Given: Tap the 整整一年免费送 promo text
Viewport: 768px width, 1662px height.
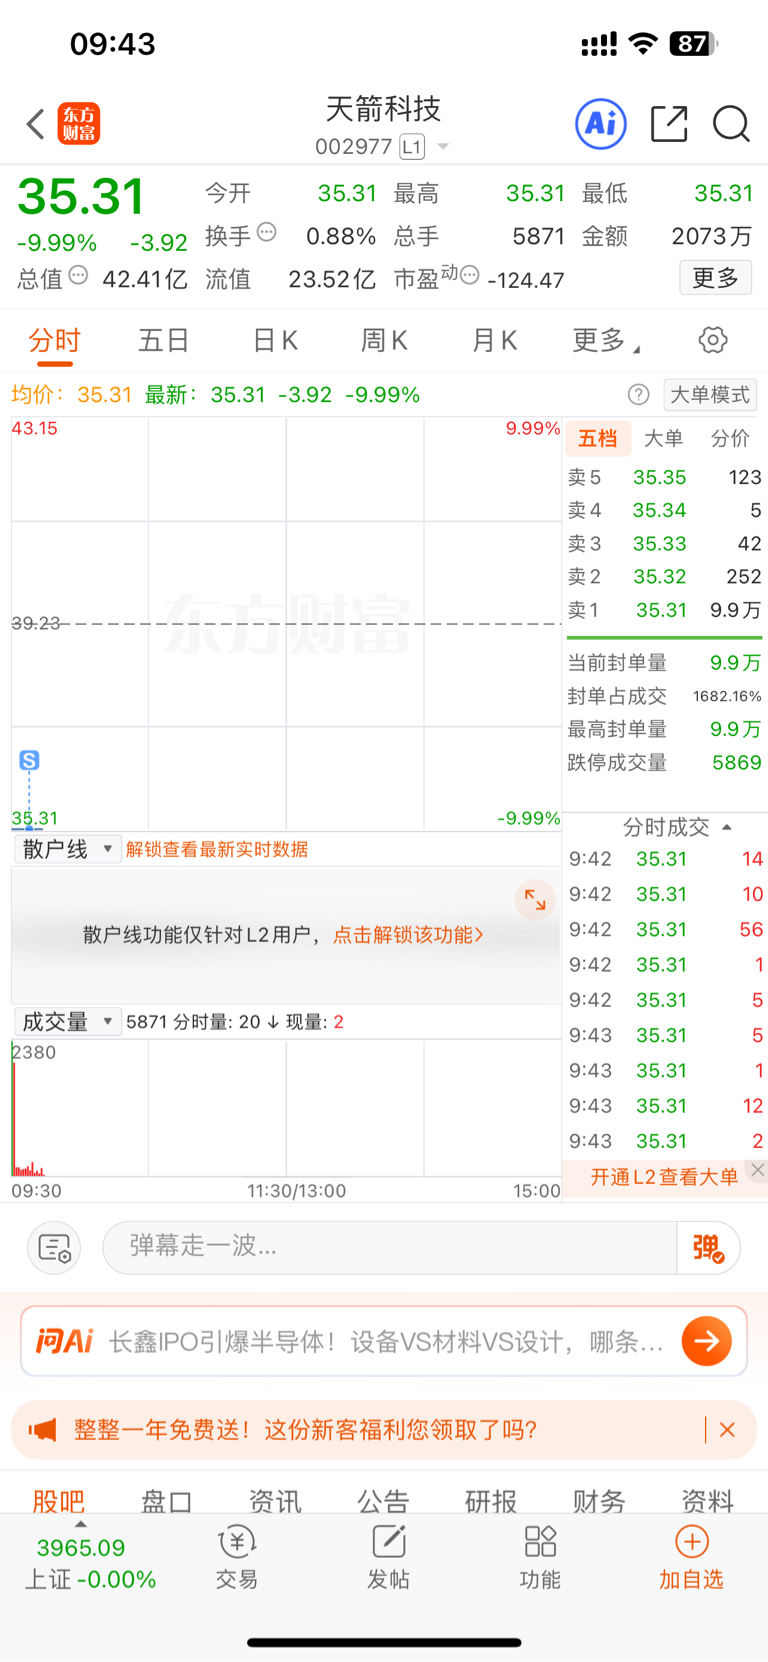Looking at the screenshot, I should coord(305,1430).
